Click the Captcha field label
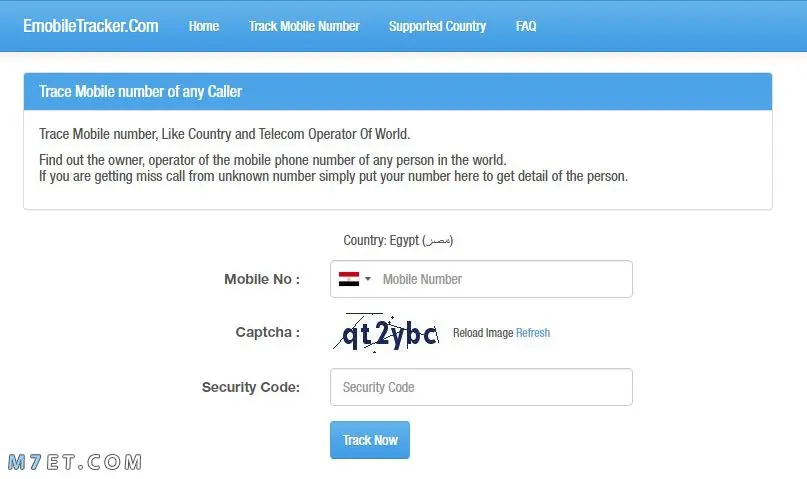The image size is (807, 479). coord(268,332)
